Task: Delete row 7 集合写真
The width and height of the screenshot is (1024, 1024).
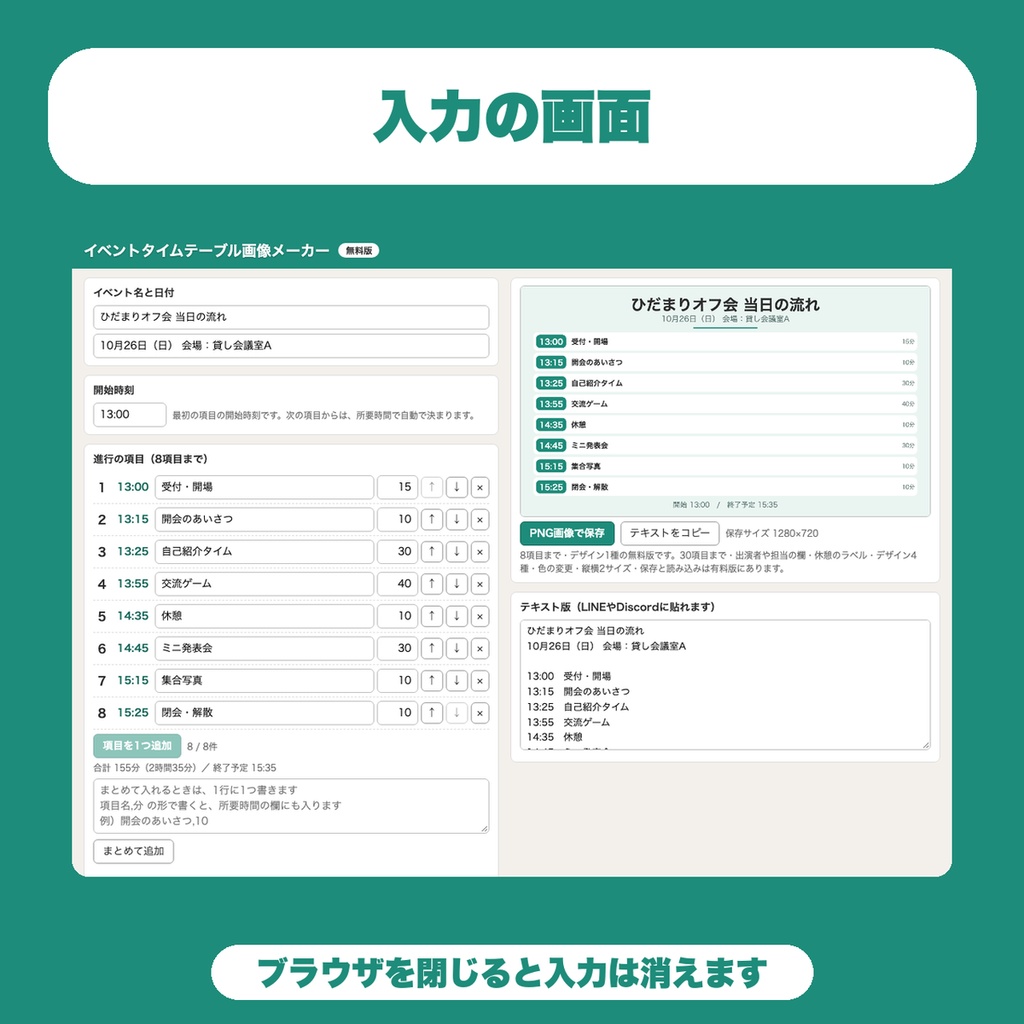Action: tap(480, 680)
